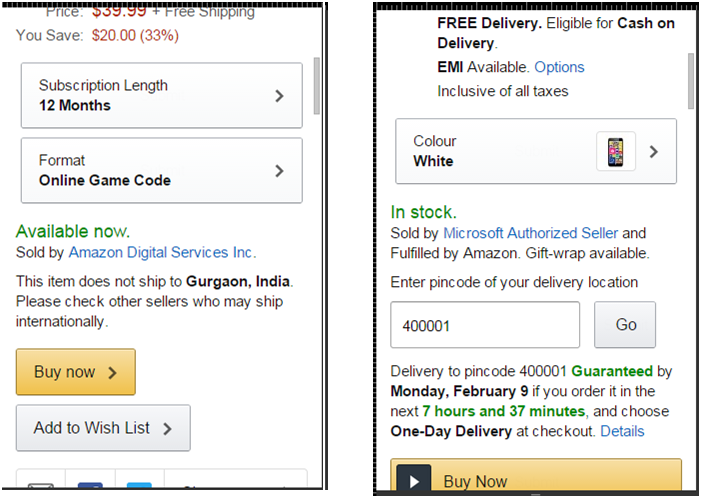Open the Subscription Length 12 Months selector

click(x=161, y=96)
